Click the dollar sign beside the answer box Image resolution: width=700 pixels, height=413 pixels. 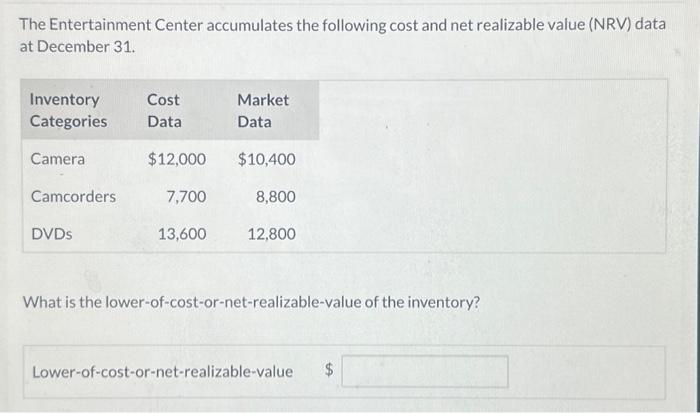pyautogui.click(x=331, y=372)
